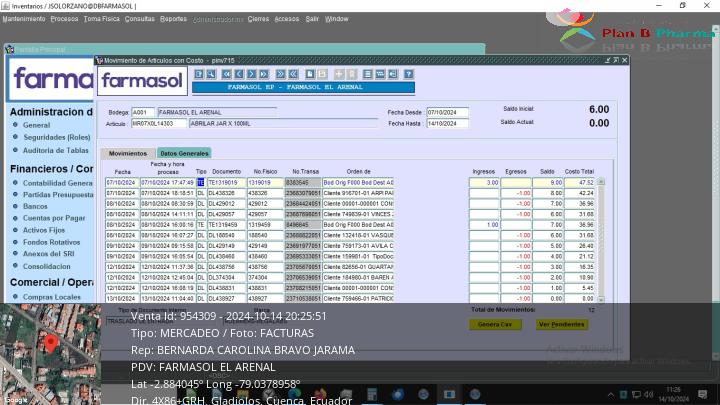Go to next record with single-right arrow
This screenshot has width=720, height=405.
251,74
